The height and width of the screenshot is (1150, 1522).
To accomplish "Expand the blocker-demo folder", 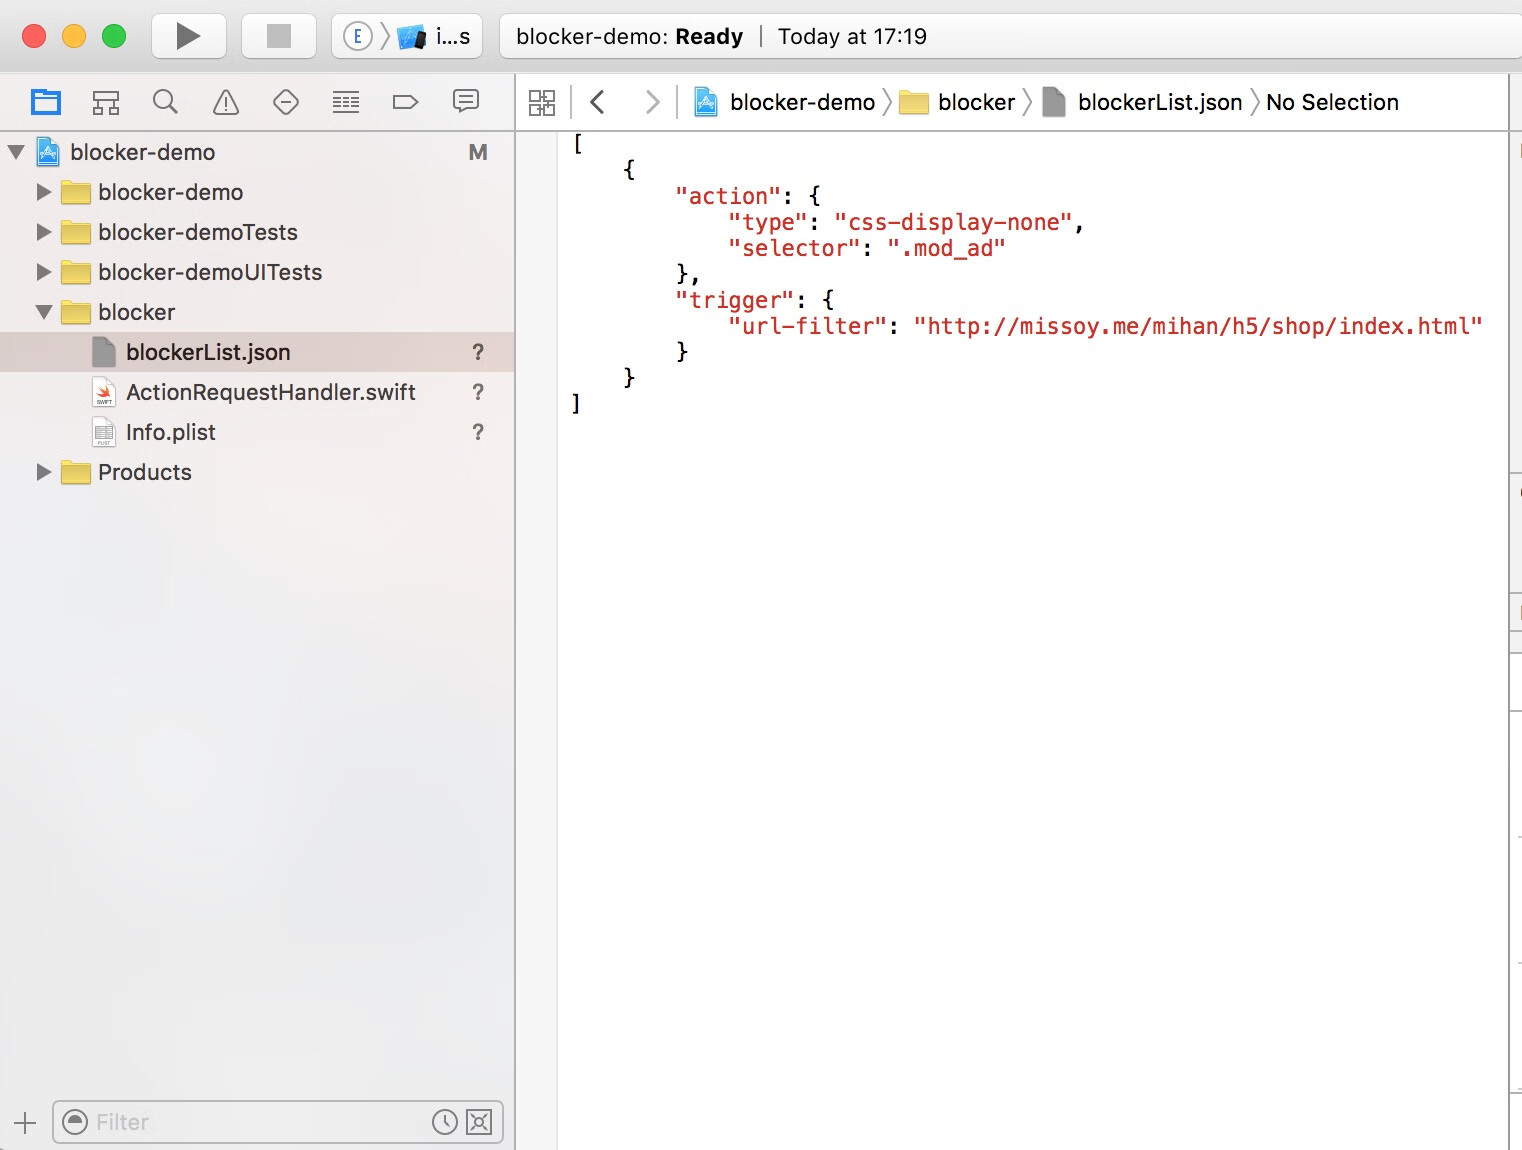I will 44,192.
